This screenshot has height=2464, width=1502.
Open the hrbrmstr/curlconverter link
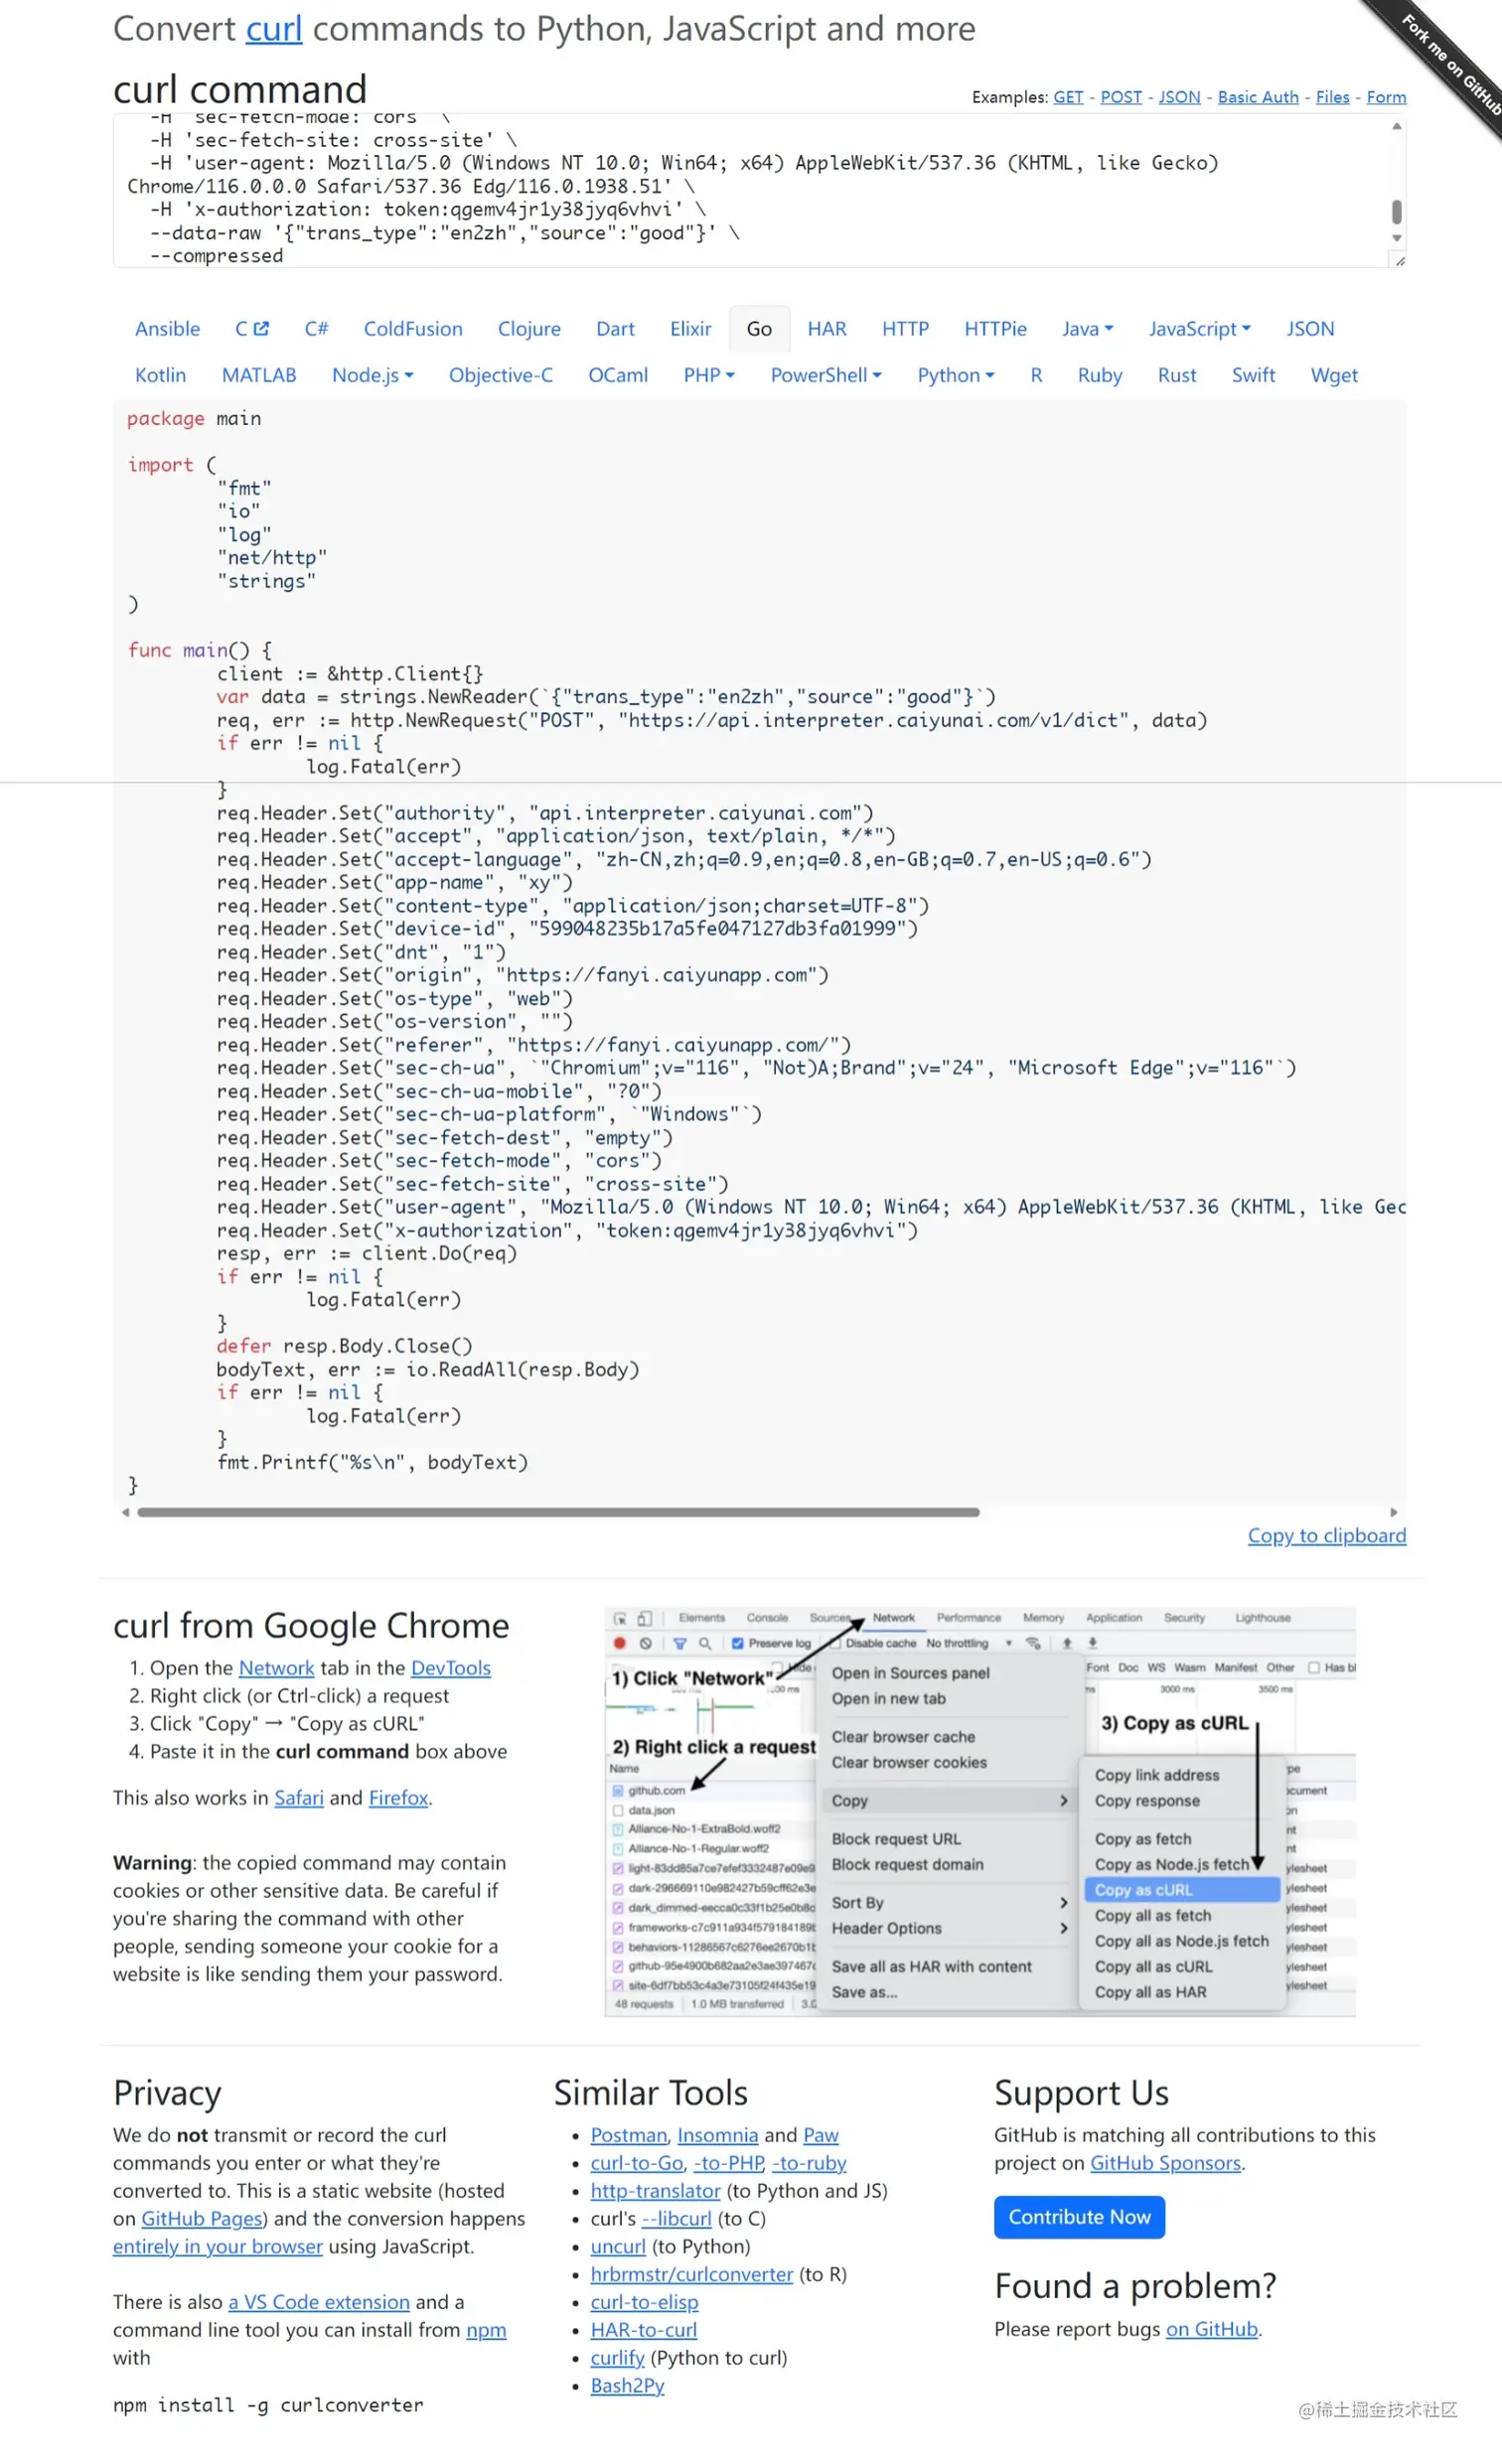pyautogui.click(x=691, y=2274)
